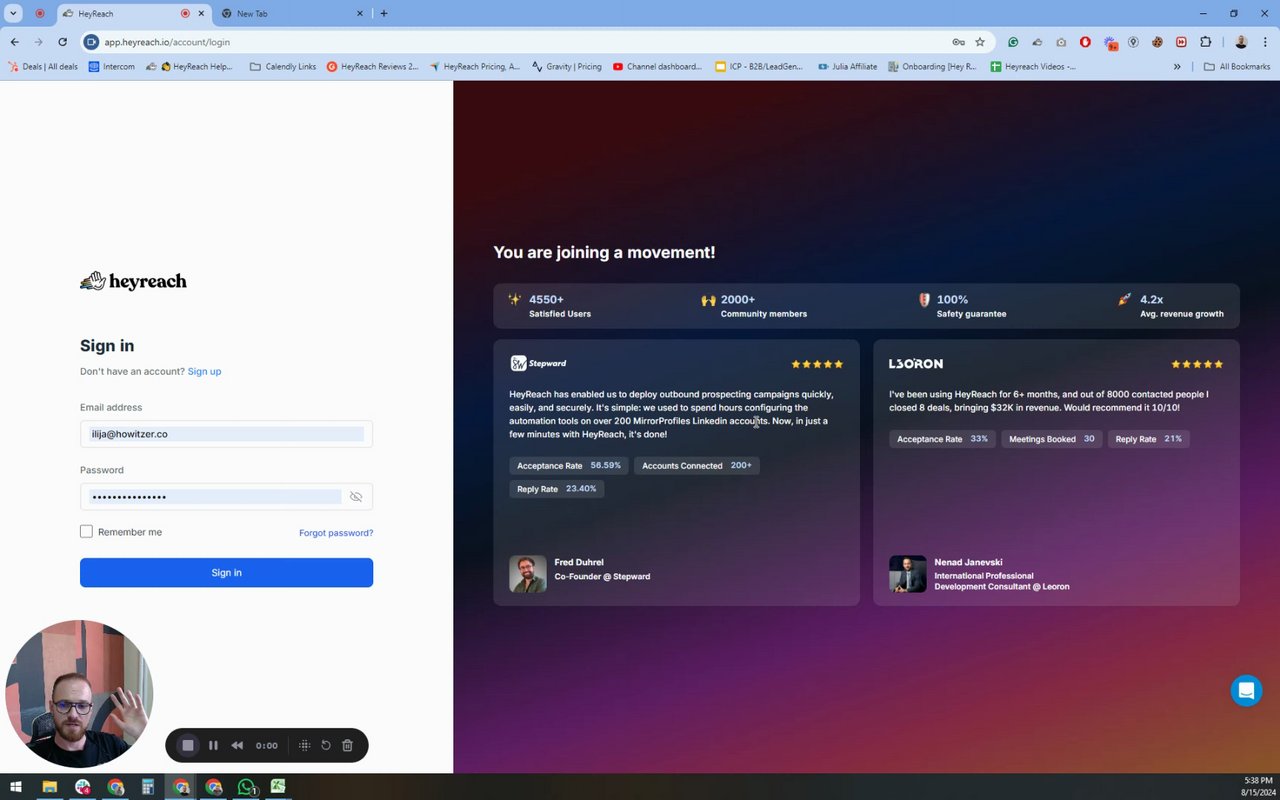The height and width of the screenshot is (800, 1280).
Task: Open the red hand blocker extension
Action: [1085, 42]
